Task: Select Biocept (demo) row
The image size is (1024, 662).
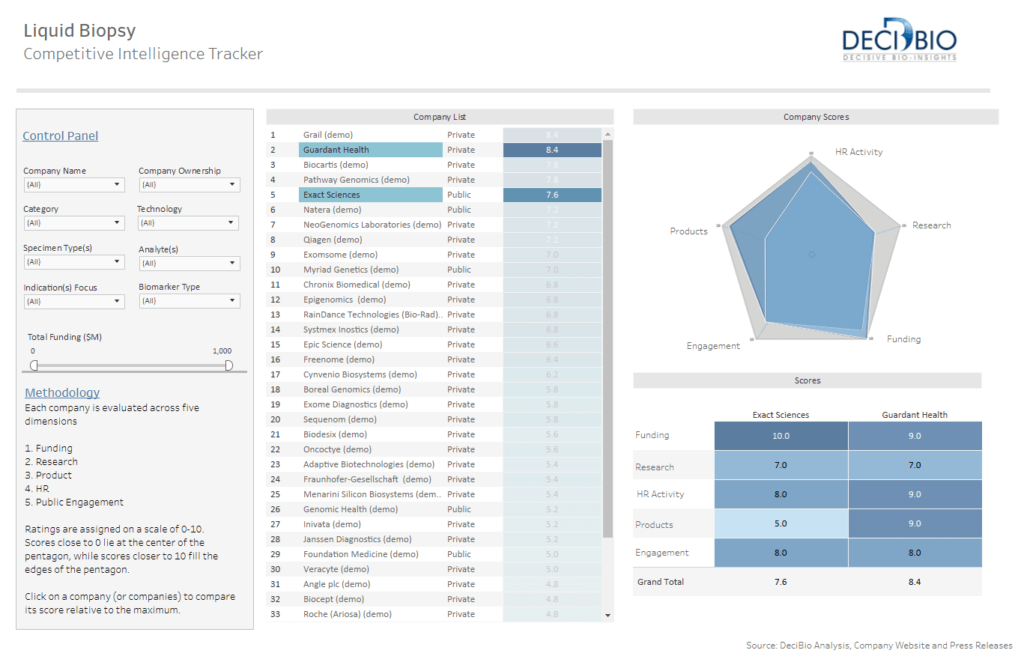Action: click(x=436, y=600)
